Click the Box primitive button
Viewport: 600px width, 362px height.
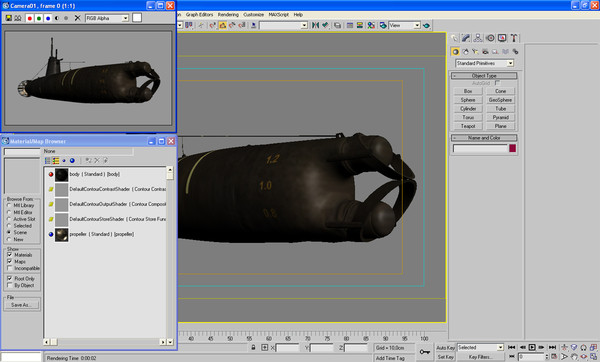(468, 91)
